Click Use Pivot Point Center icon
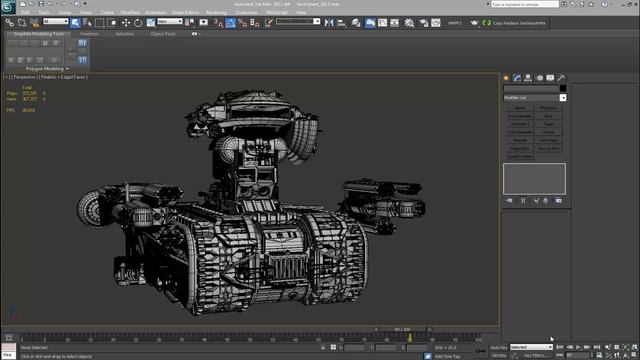 (189, 23)
